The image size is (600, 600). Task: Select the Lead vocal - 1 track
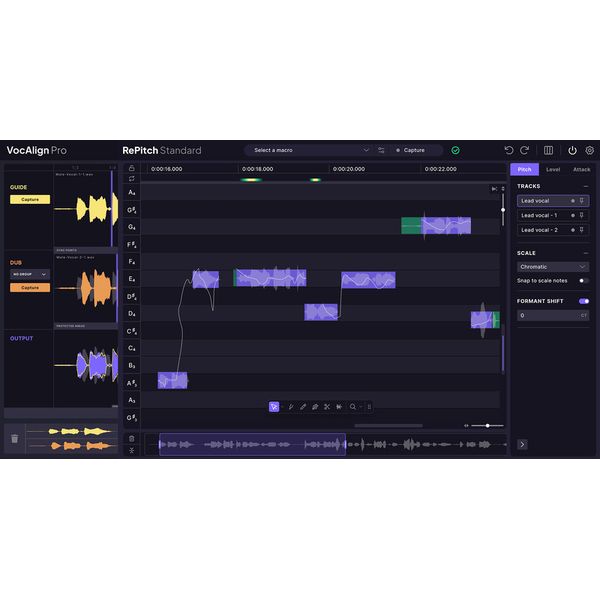(x=553, y=215)
